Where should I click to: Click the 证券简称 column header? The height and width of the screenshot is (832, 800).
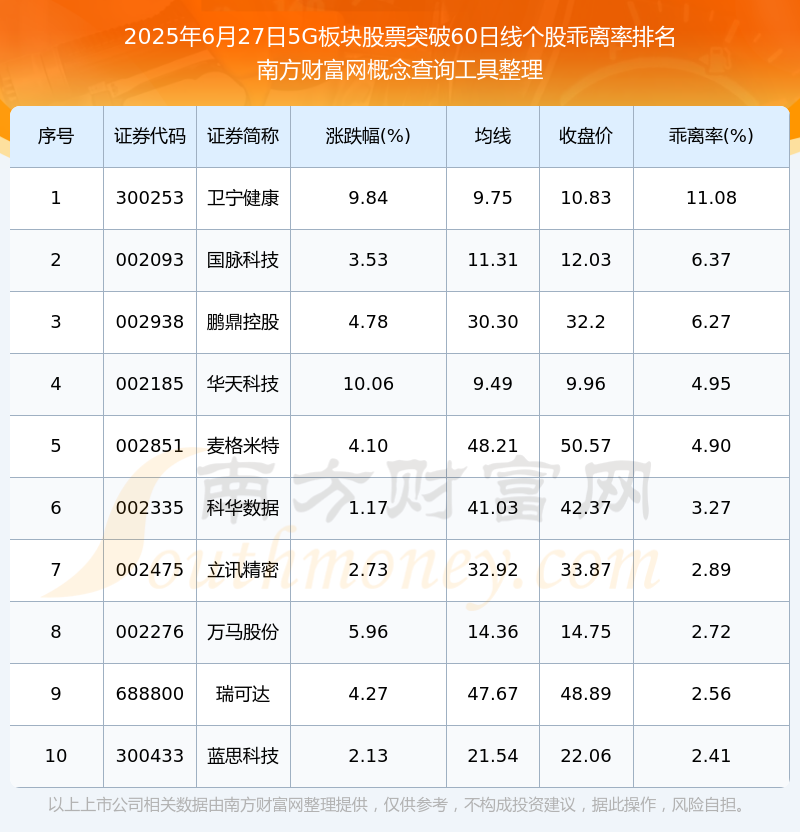(243, 136)
